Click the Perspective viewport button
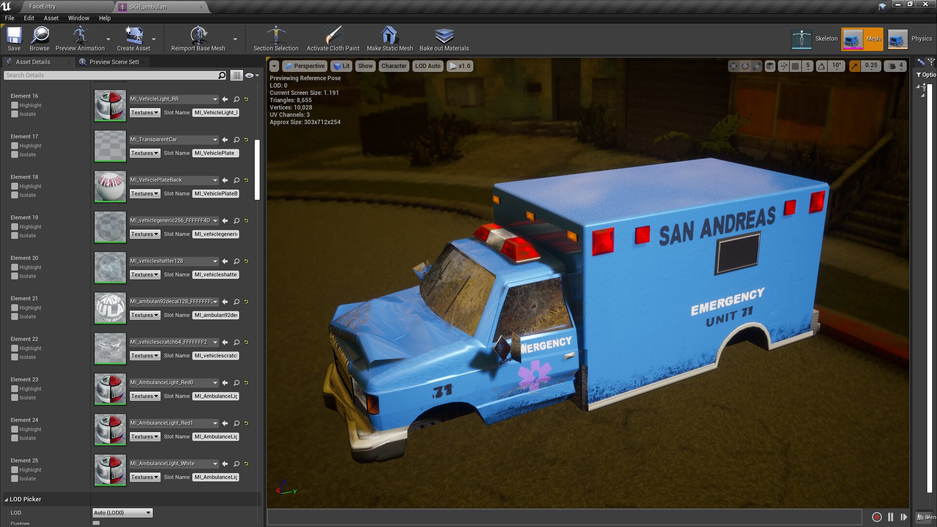The height and width of the screenshot is (527, 937). pos(304,66)
